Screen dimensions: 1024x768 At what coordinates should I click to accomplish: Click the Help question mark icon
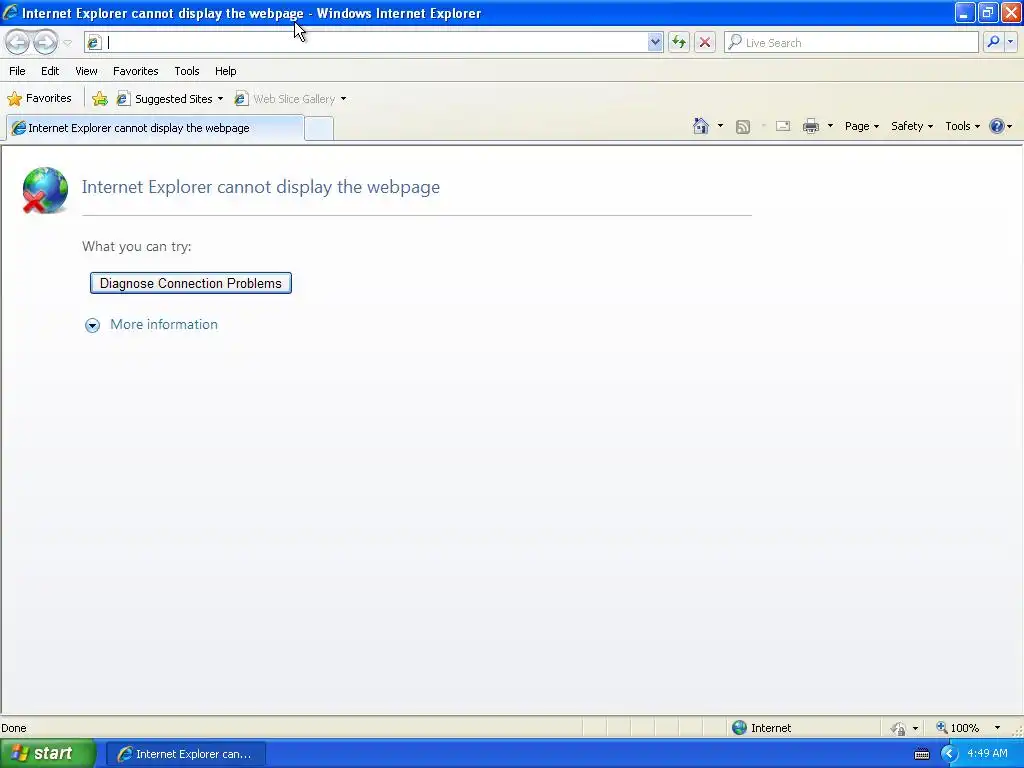coord(997,126)
